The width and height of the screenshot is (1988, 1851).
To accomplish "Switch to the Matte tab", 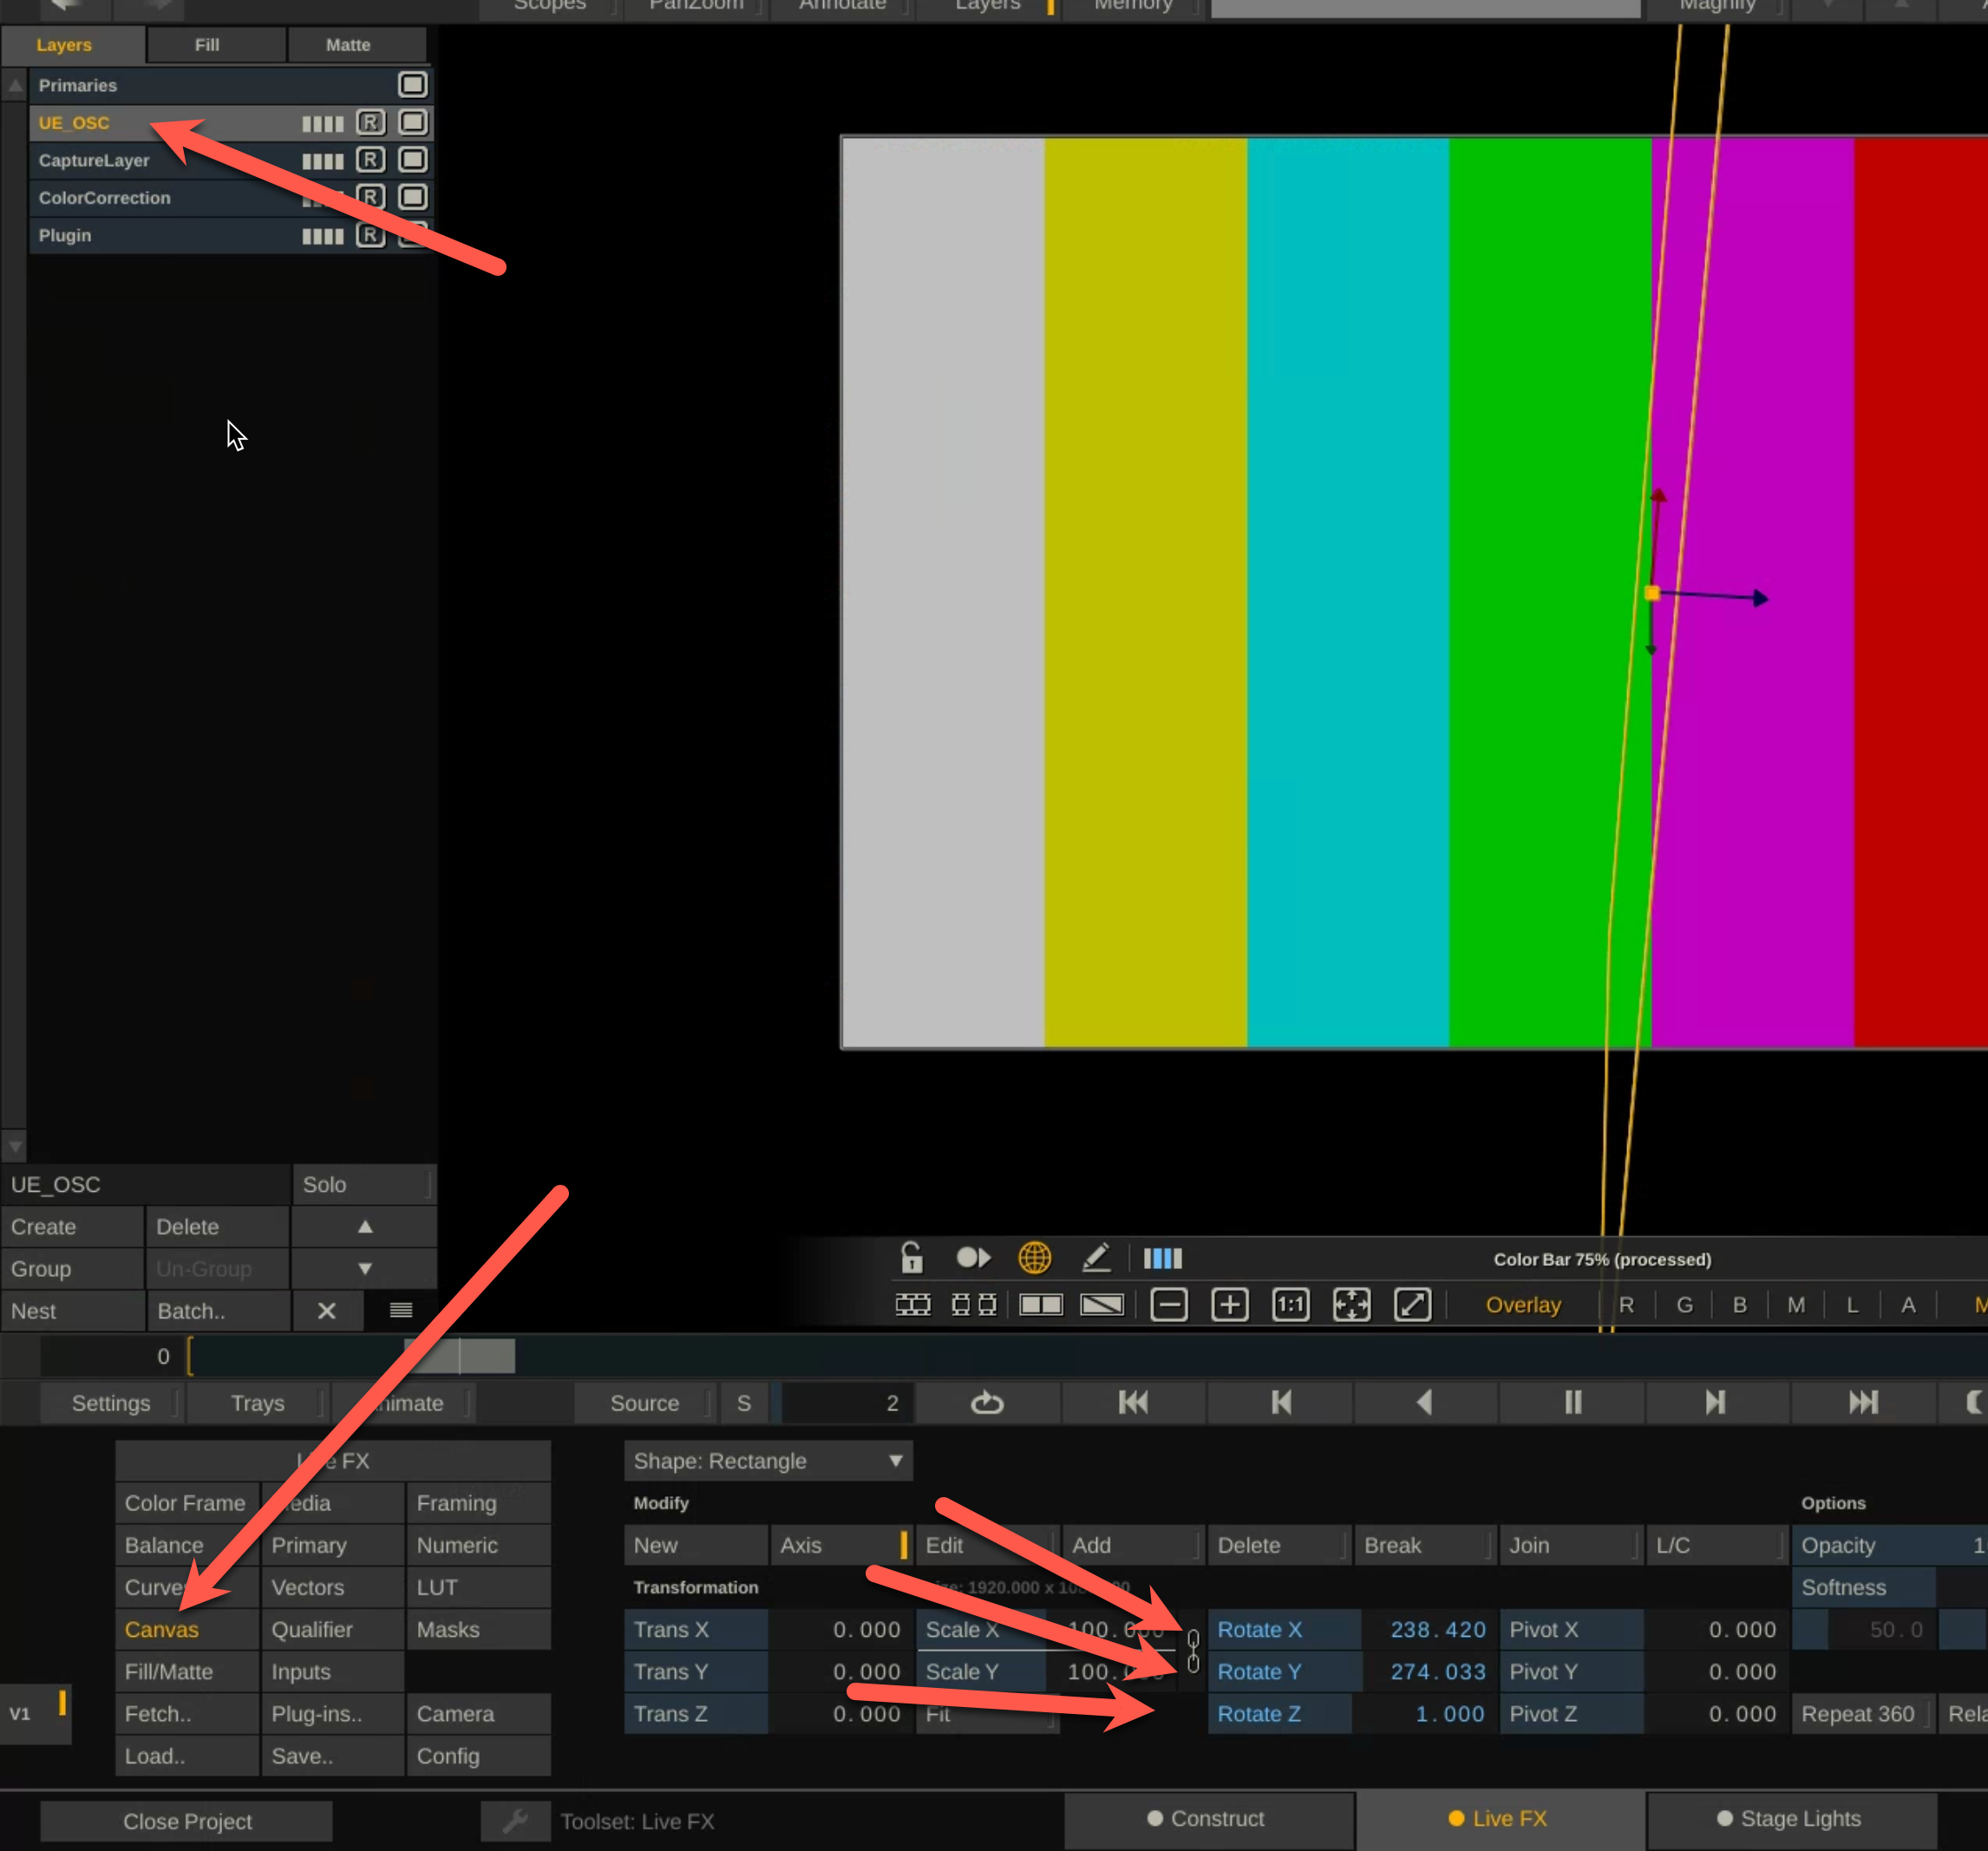I will pyautogui.click(x=348, y=45).
